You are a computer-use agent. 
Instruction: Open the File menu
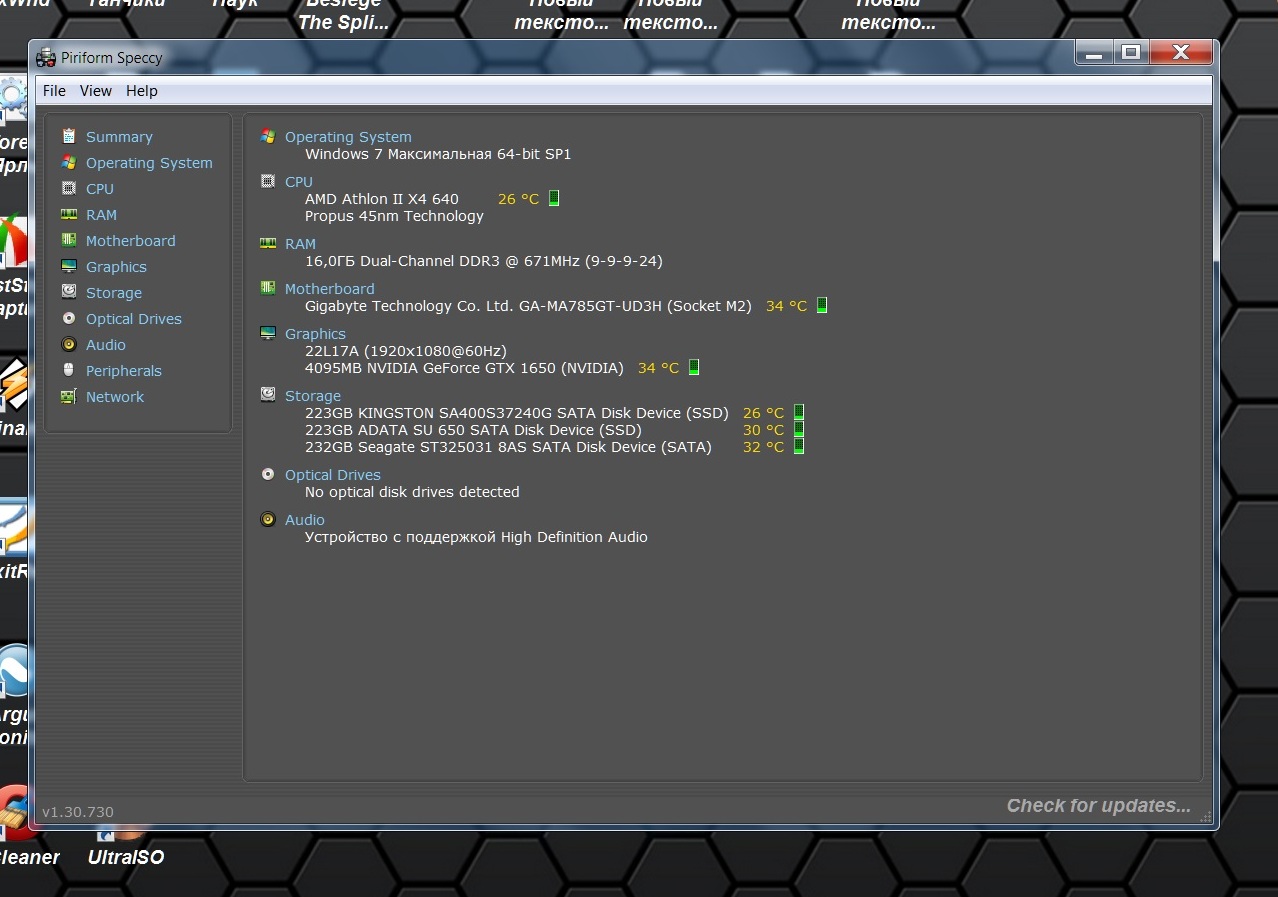(x=54, y=91)
